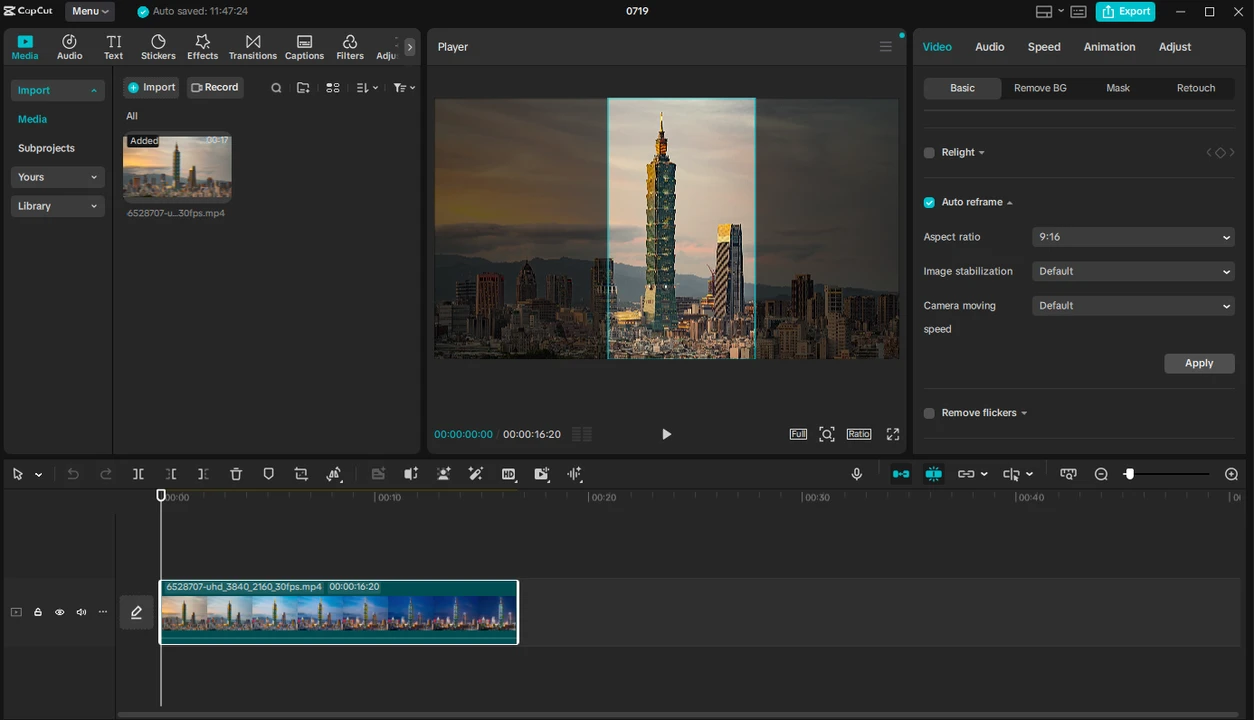Screen dimensions: 1254x720
Task: Open the Image stabilization dropdown
Action: [x=1133, y=271]
